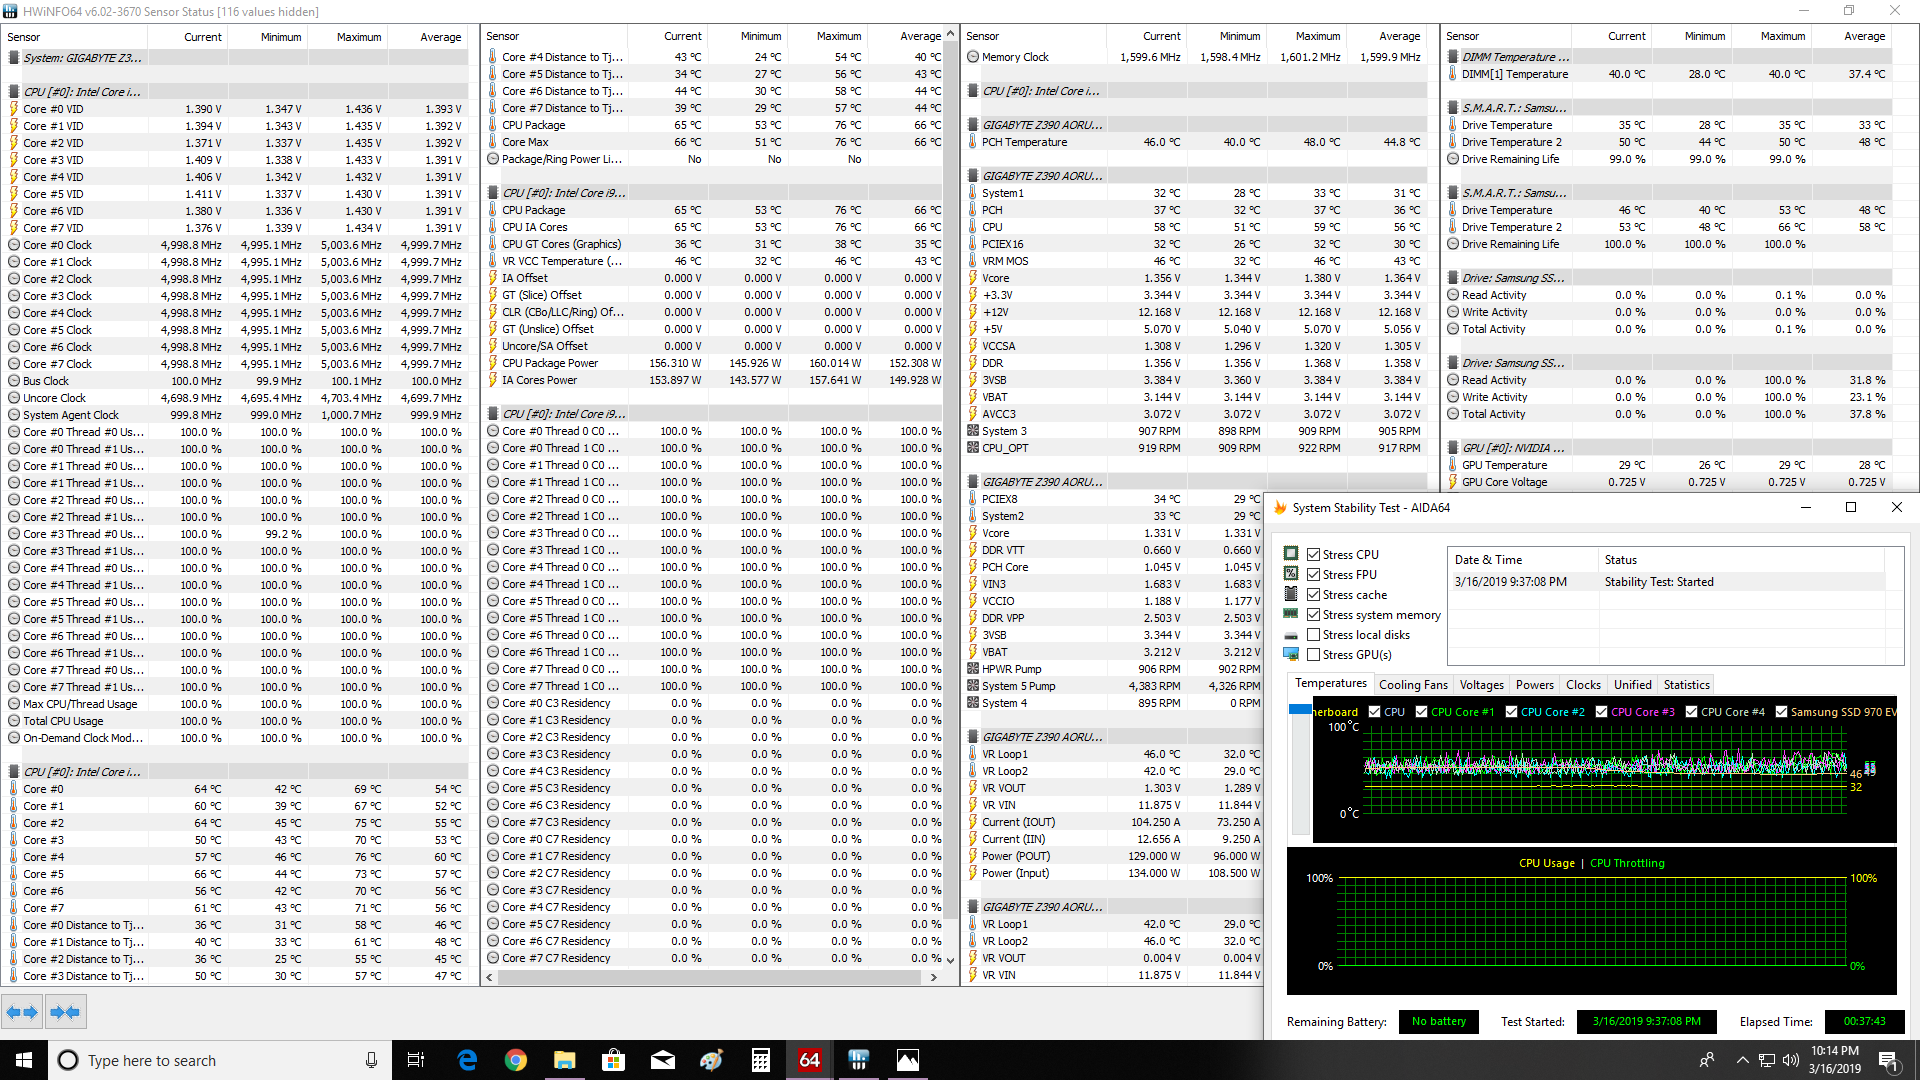The image size is (1920, 1080).
Task: Uncheck the Stress FPU checkbox
Action: point(1314,574)
